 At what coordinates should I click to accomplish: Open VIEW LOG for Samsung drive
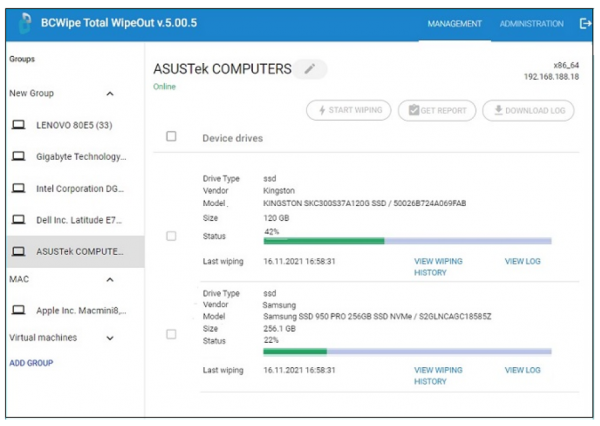point(522,370)
